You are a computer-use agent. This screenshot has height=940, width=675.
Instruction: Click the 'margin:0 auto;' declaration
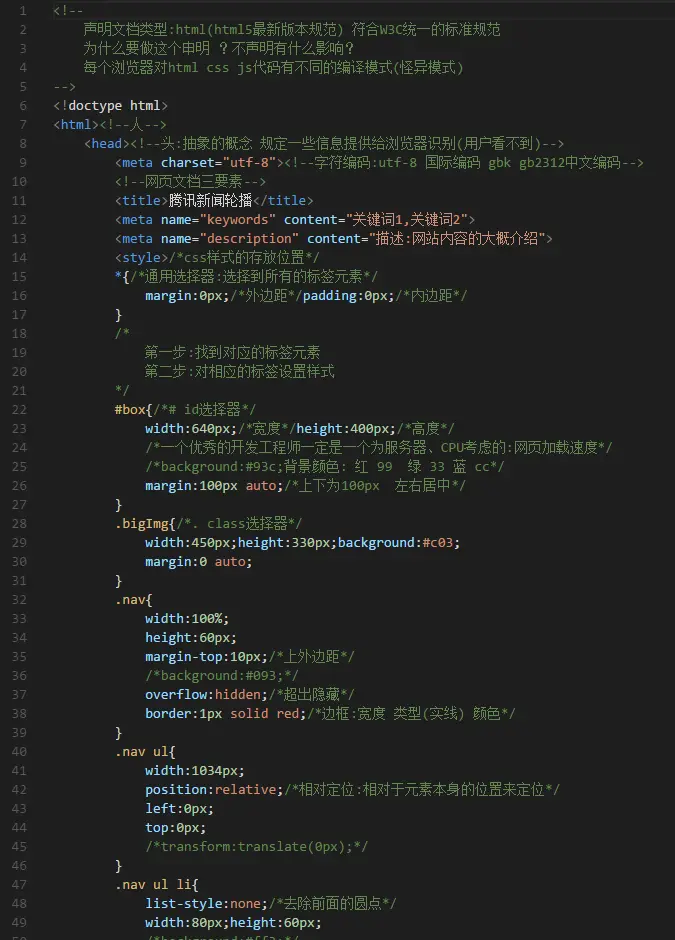pyautogui.click(x=198, y=562)
